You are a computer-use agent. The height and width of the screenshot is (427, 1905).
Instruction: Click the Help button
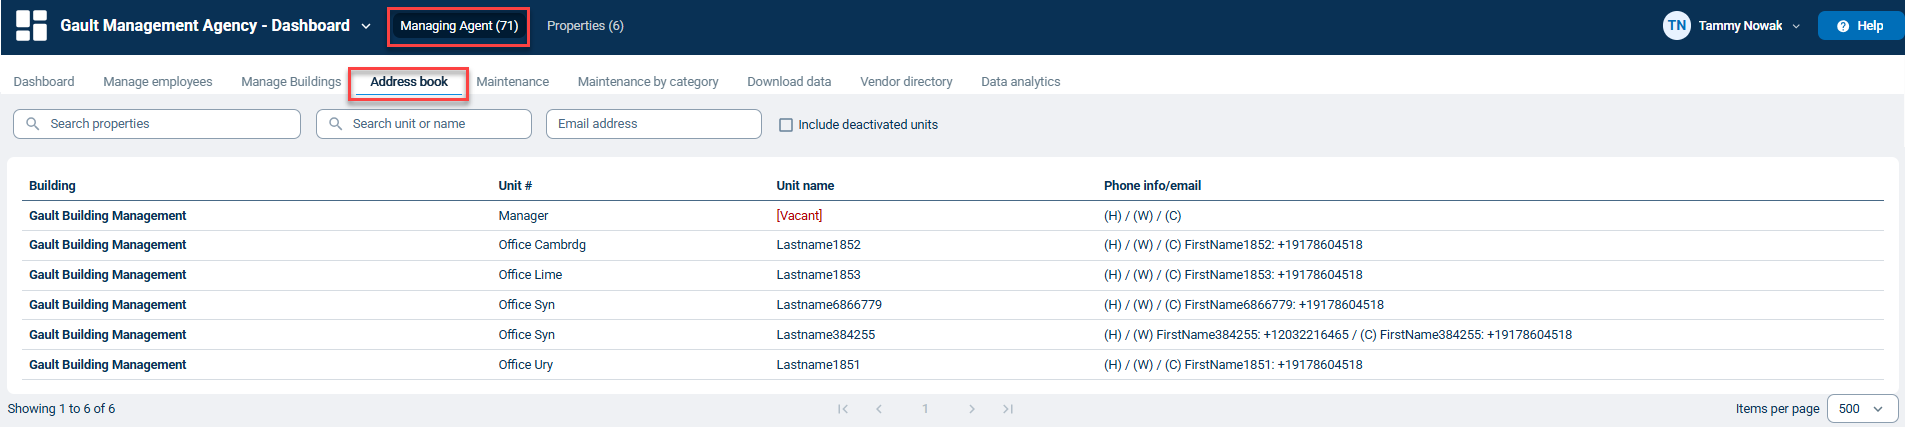tap(1860, 26)
